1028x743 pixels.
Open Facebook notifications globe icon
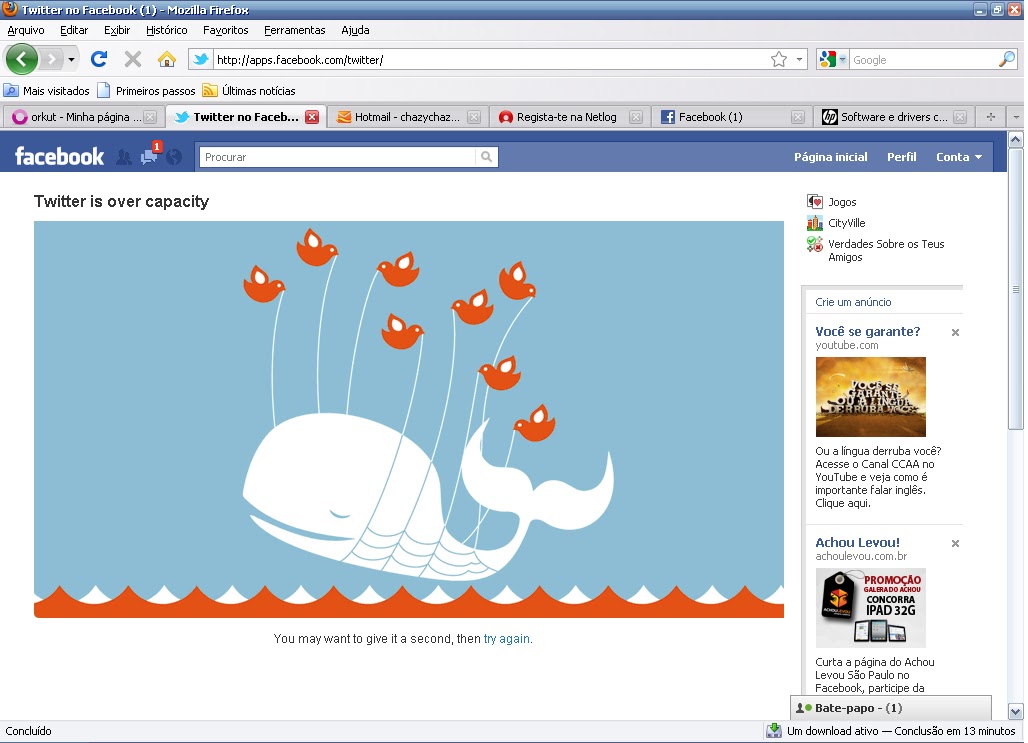pos(174,157)
